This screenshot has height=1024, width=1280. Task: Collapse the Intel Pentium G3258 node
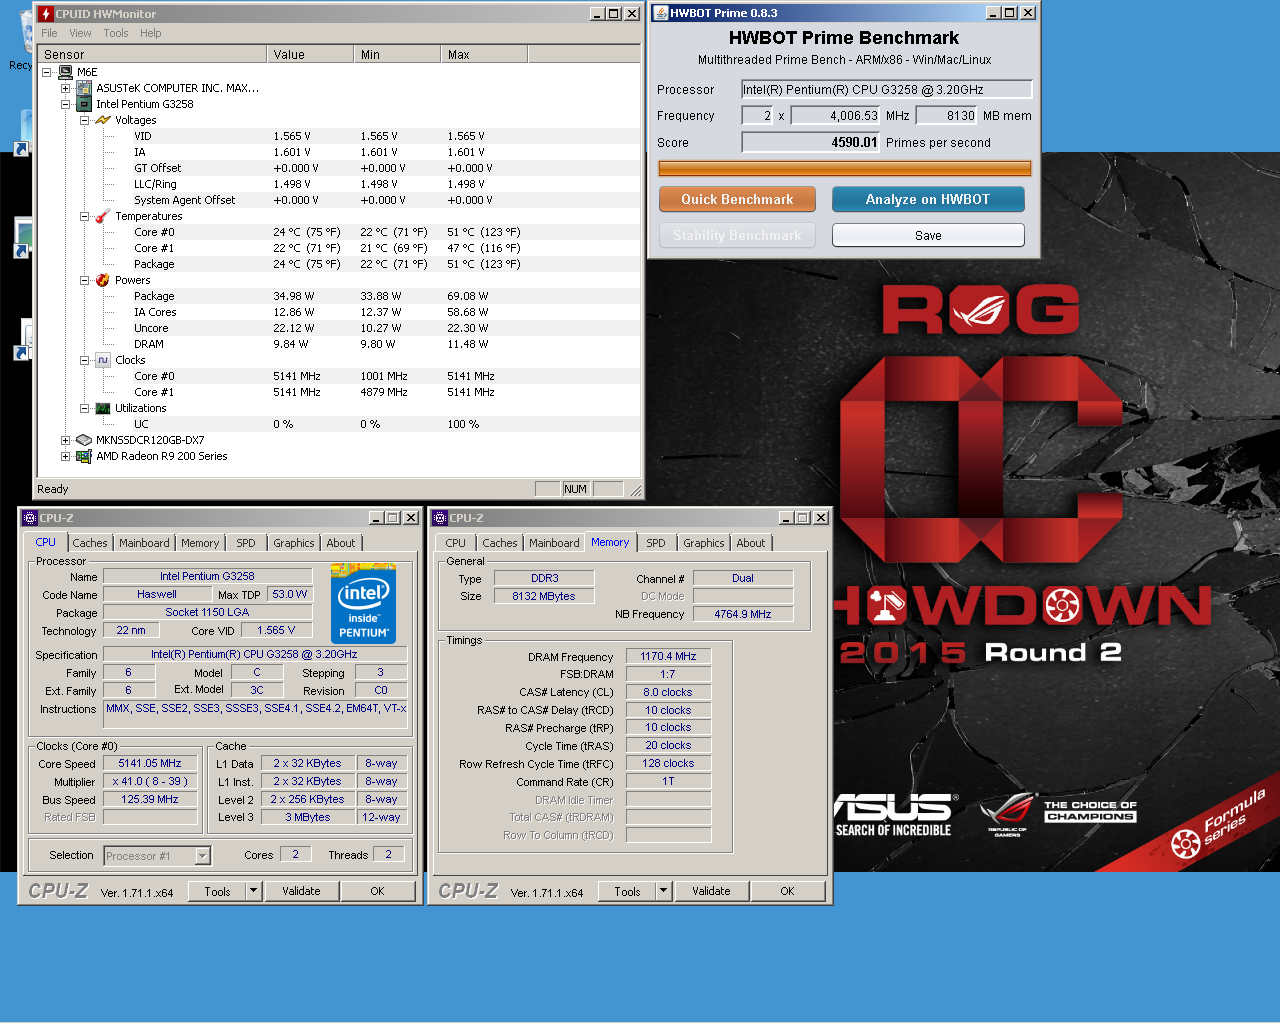(66, 104)
